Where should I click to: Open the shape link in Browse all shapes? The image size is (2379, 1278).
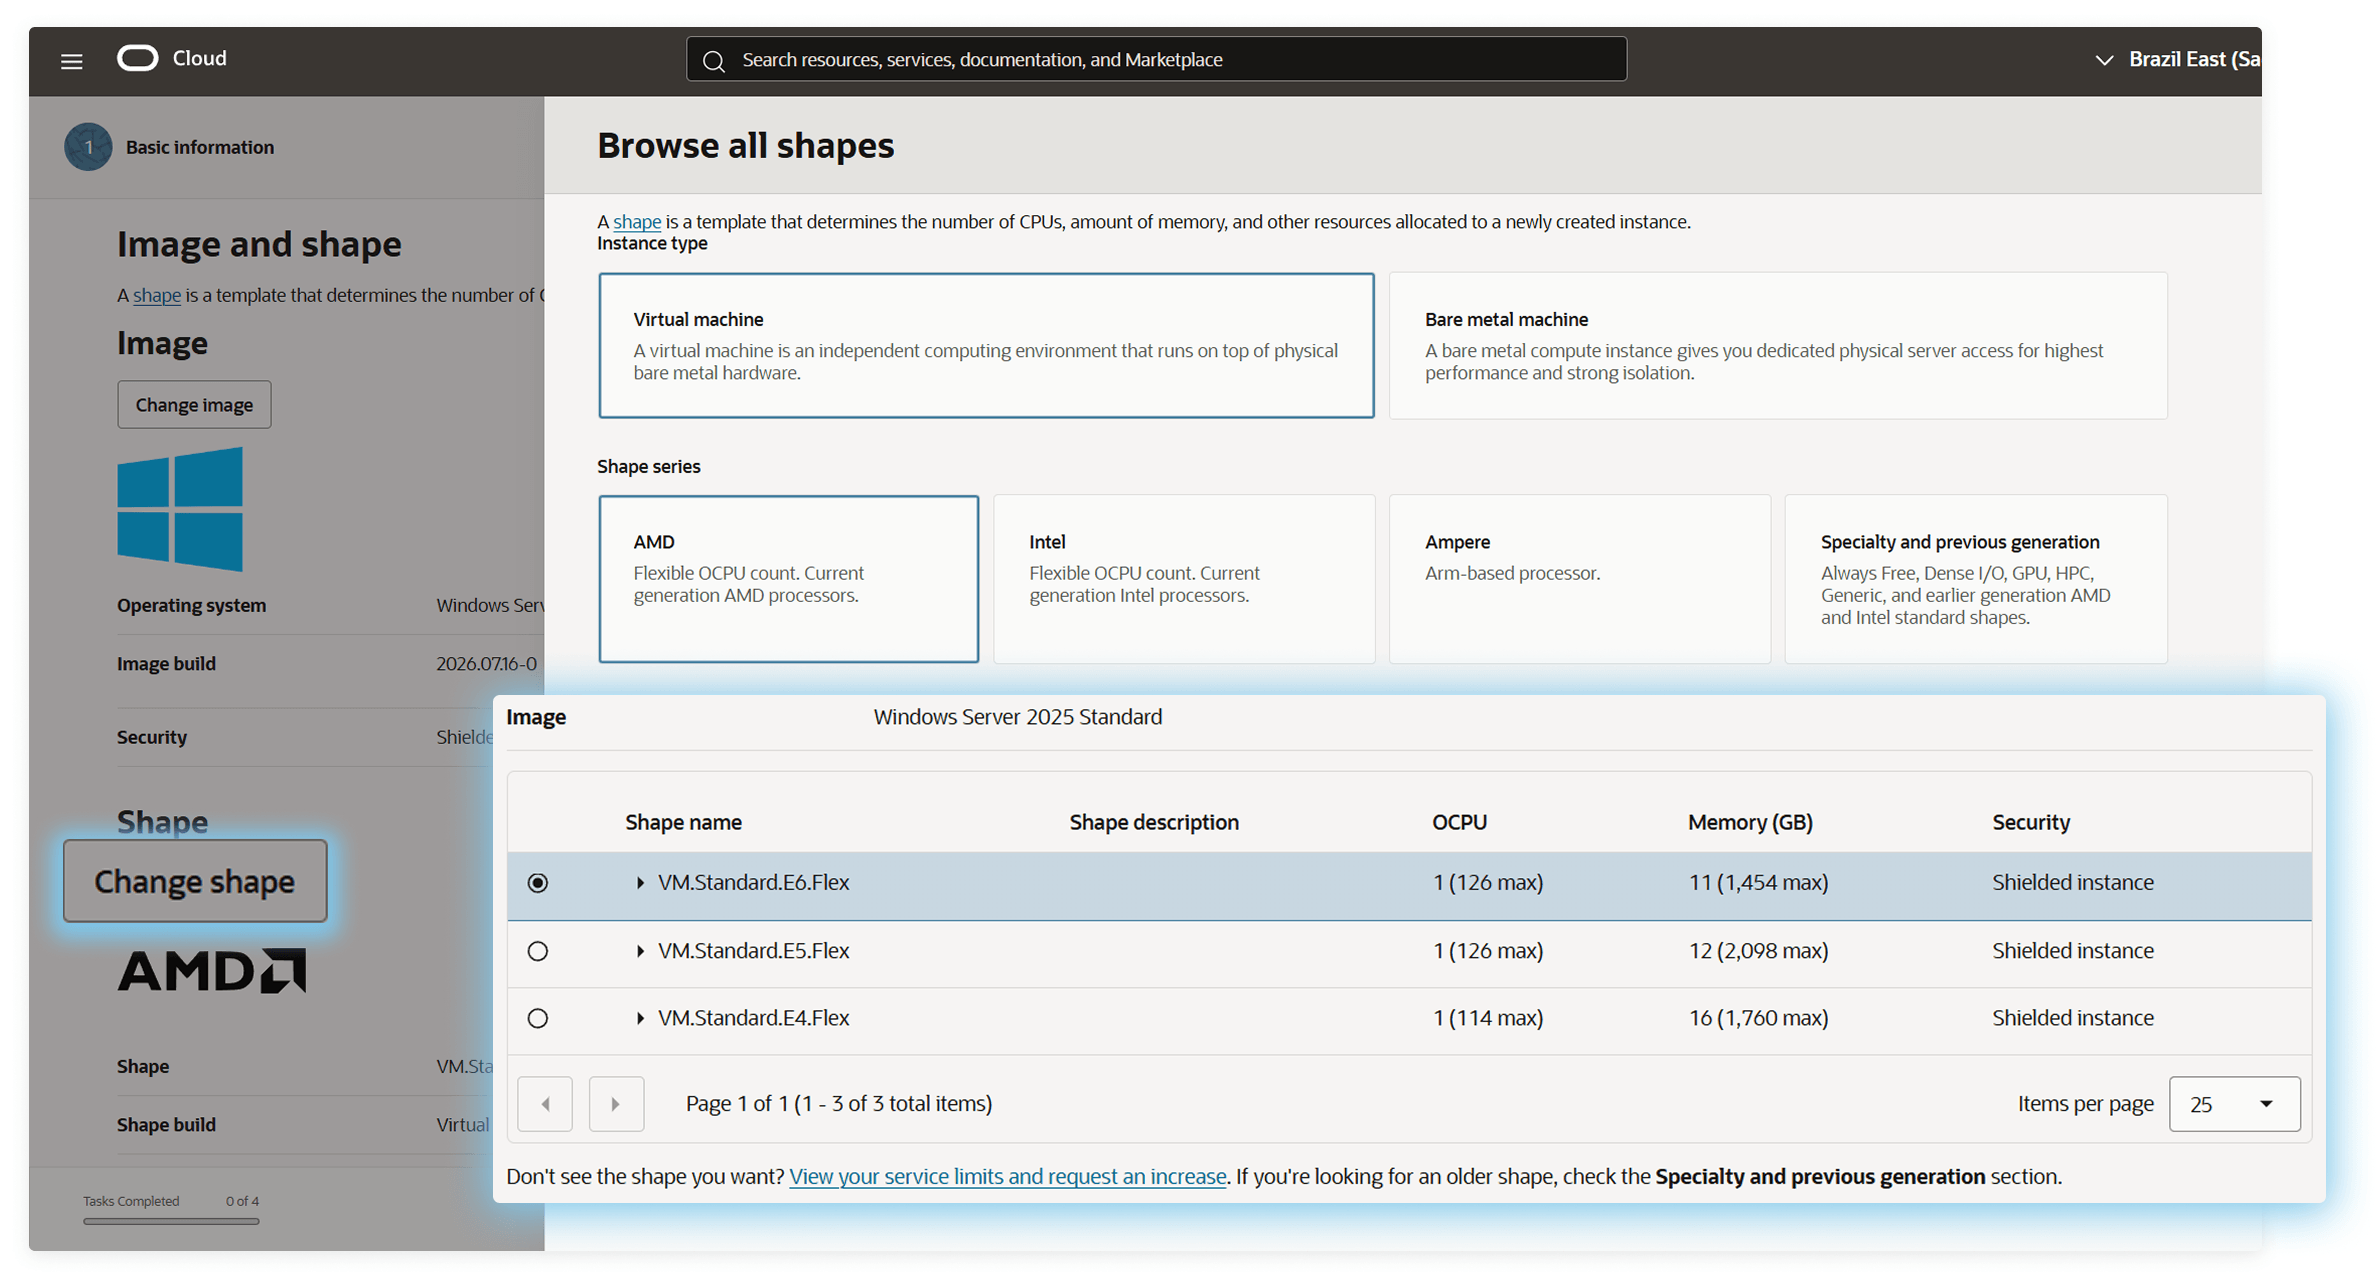point(637,222)
